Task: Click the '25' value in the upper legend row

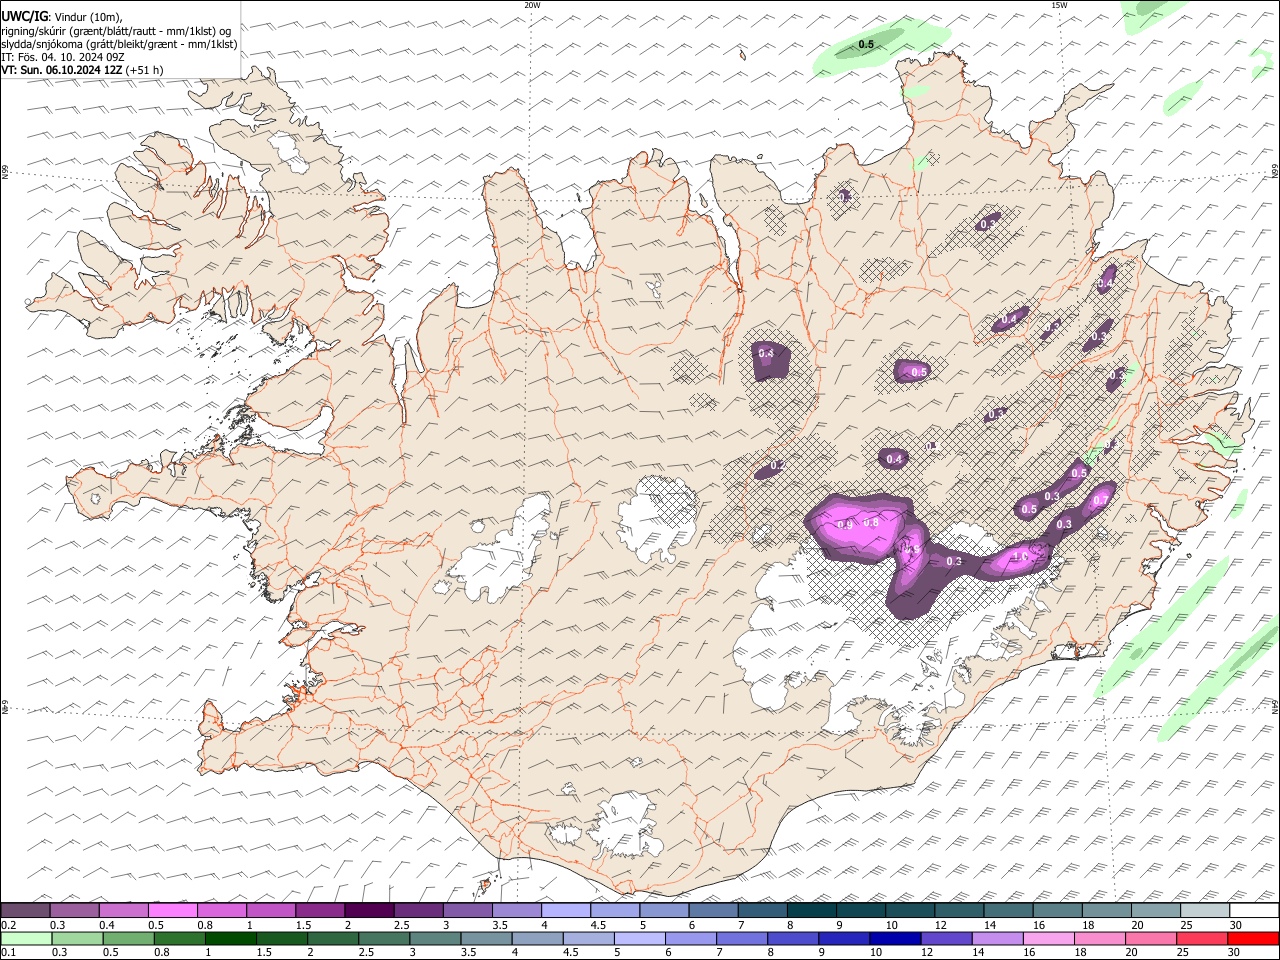Action: [x=1186, y=925]
